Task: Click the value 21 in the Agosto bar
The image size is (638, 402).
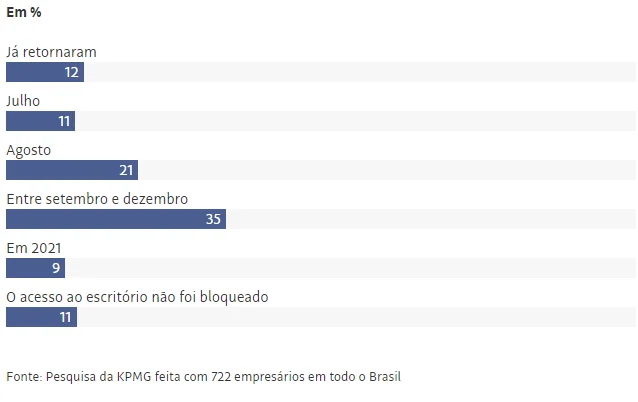Action: (x=126, y=170)
